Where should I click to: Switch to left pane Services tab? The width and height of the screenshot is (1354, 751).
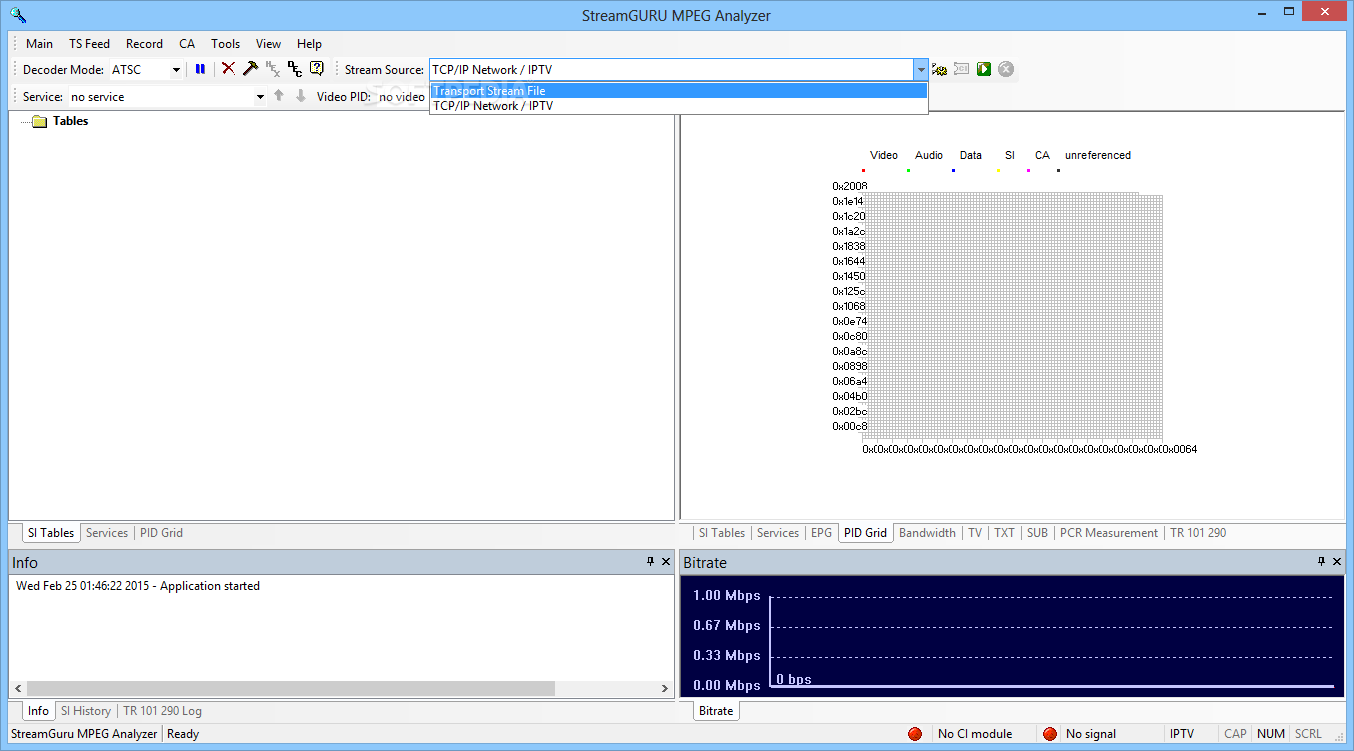pyautogui.click(x=107, y=533)
